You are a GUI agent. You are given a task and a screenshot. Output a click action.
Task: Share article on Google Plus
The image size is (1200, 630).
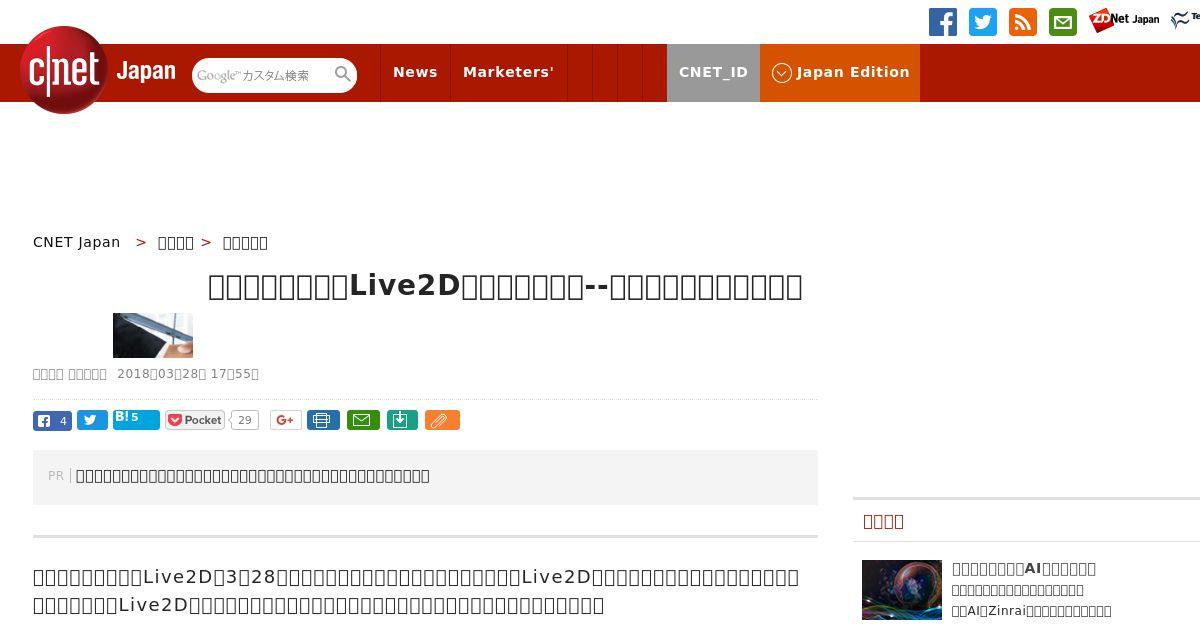point(286,420)
